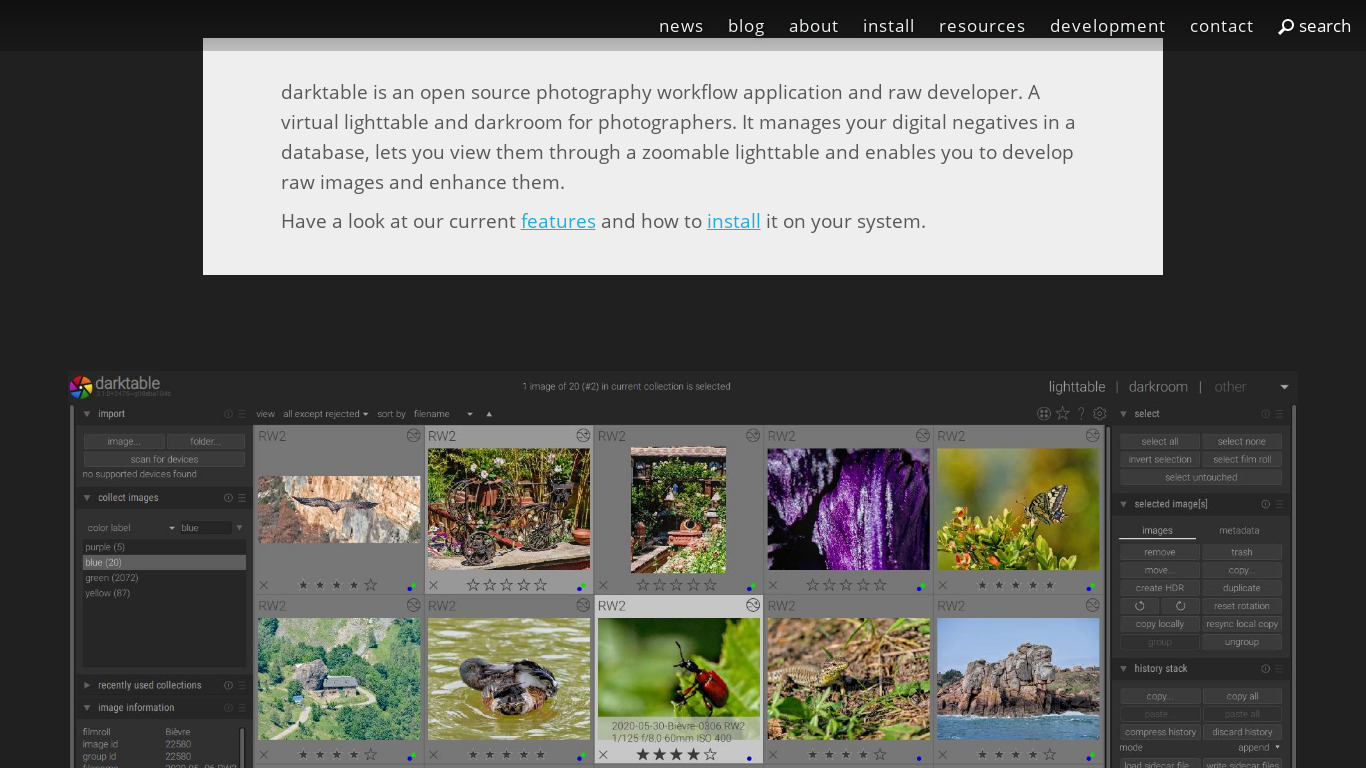Click the rotate clockwise icon button
This screenshot has width=1366, height=768.
point(1180,606)
